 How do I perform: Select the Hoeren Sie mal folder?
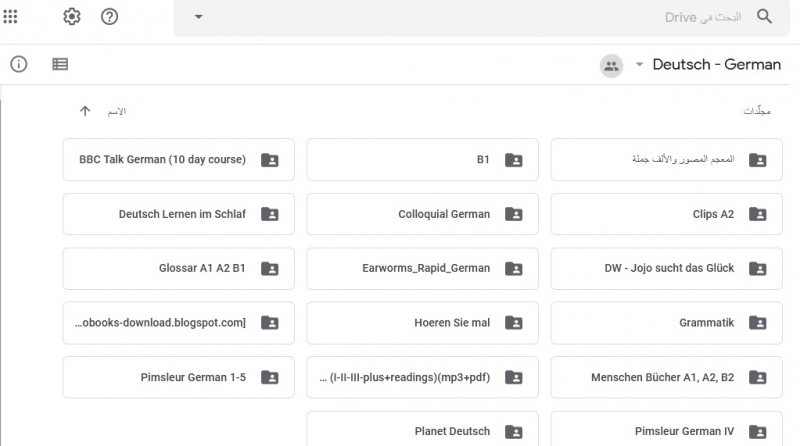(422, 323)
